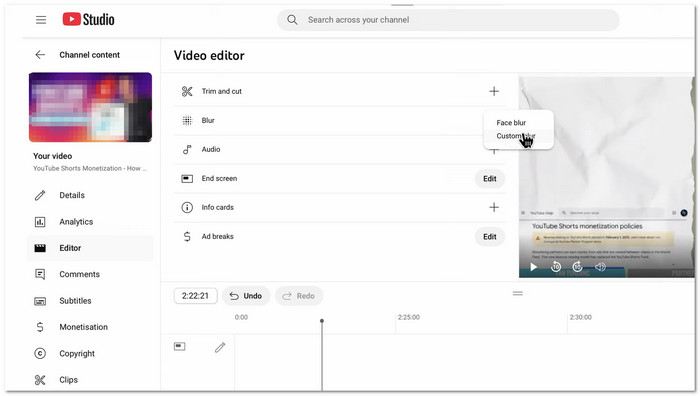Skip the preview forward 10 seconds
The height and width of the screenshot is (396, 700).
click(577, 267)
